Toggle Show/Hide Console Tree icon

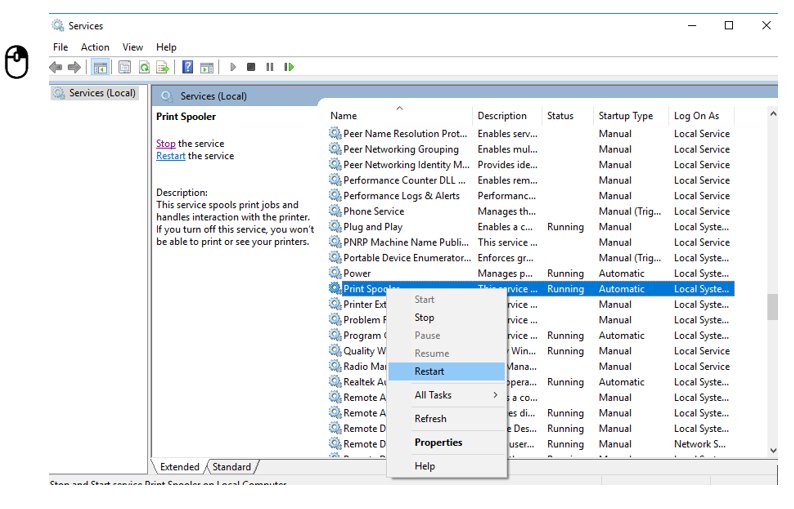point(100,67)
